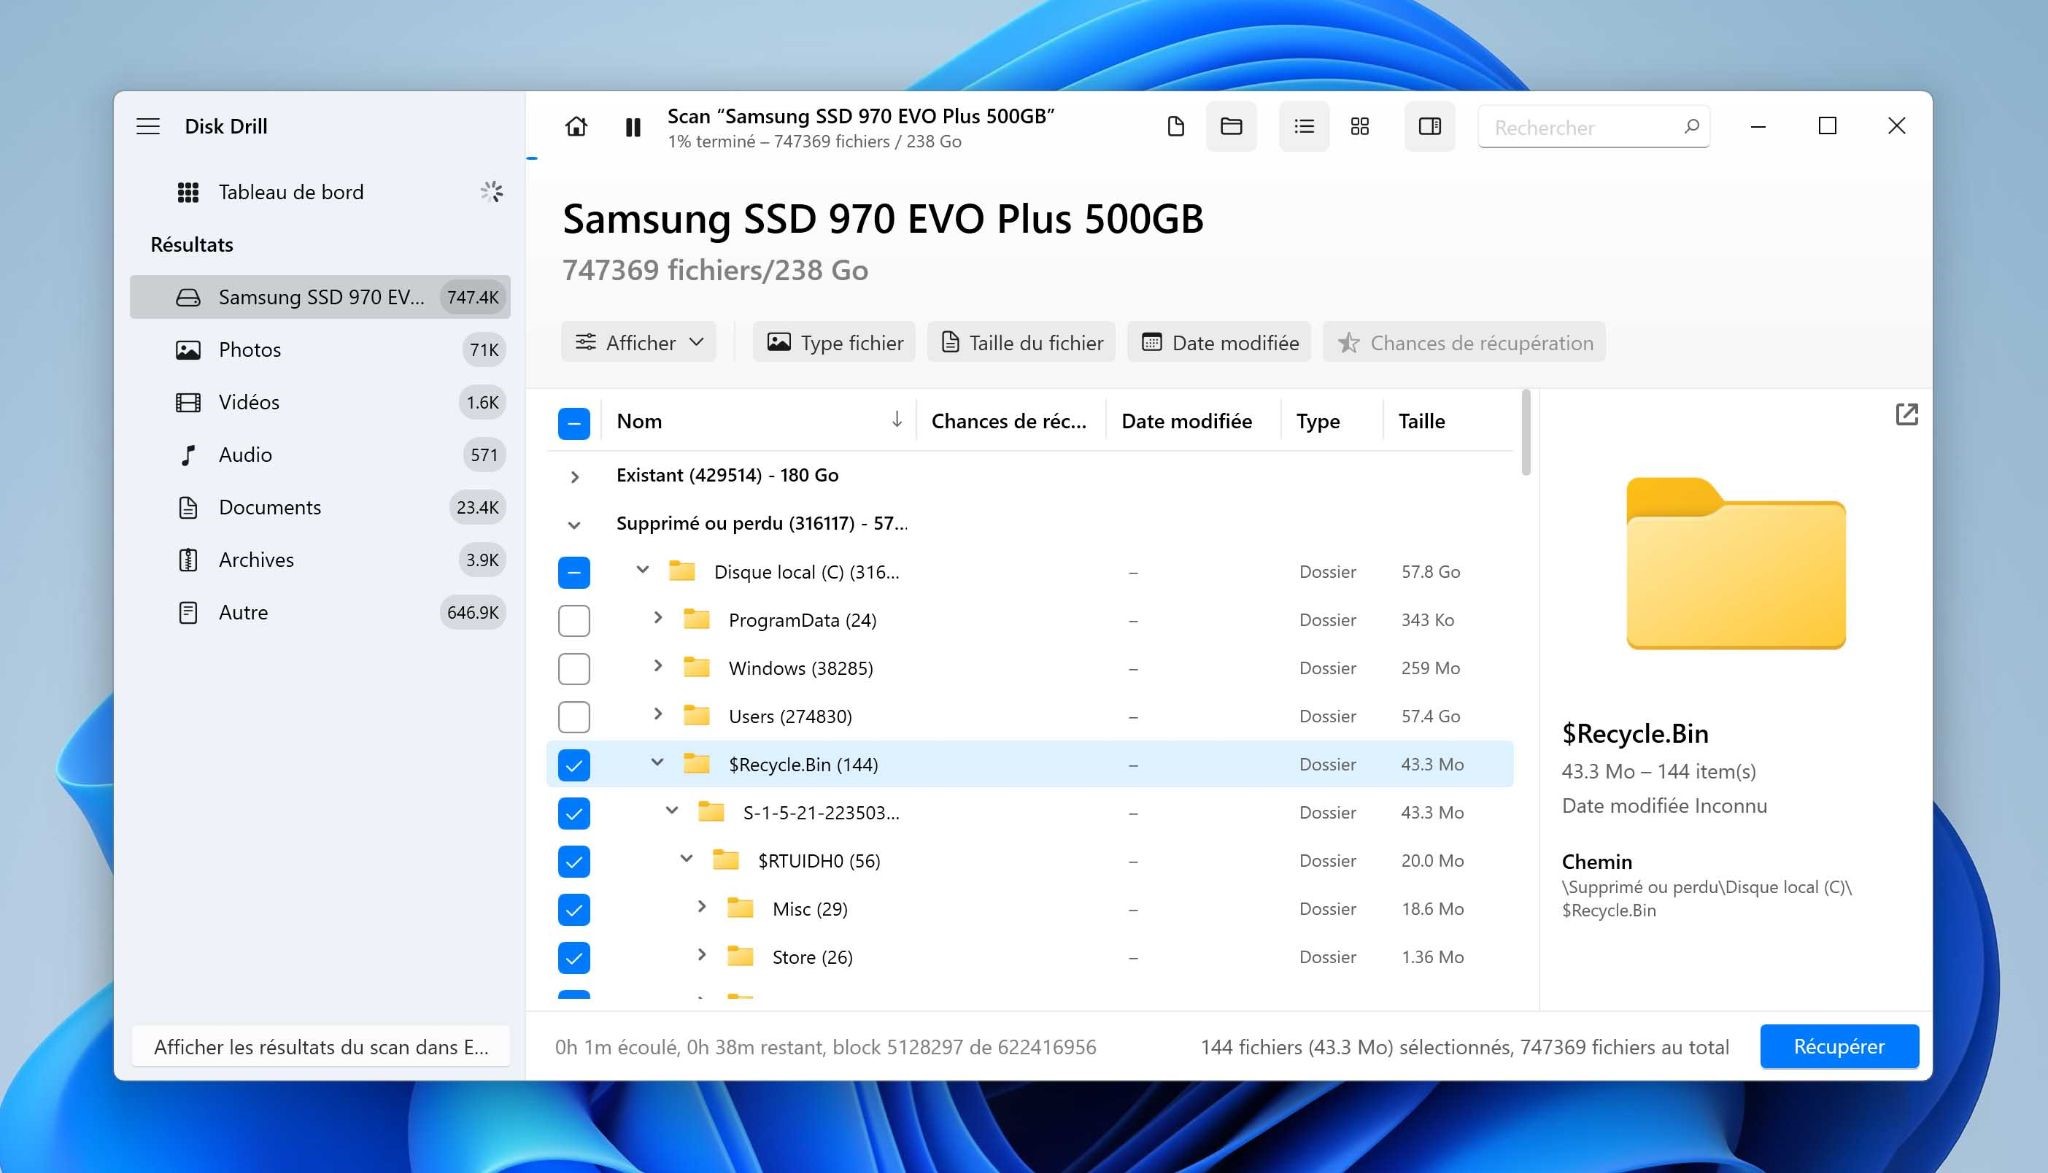Open Audio category in sidebar
The height and width of the screenshot is (1173, 2048).
pyautogui.click(x=320, y=454)
